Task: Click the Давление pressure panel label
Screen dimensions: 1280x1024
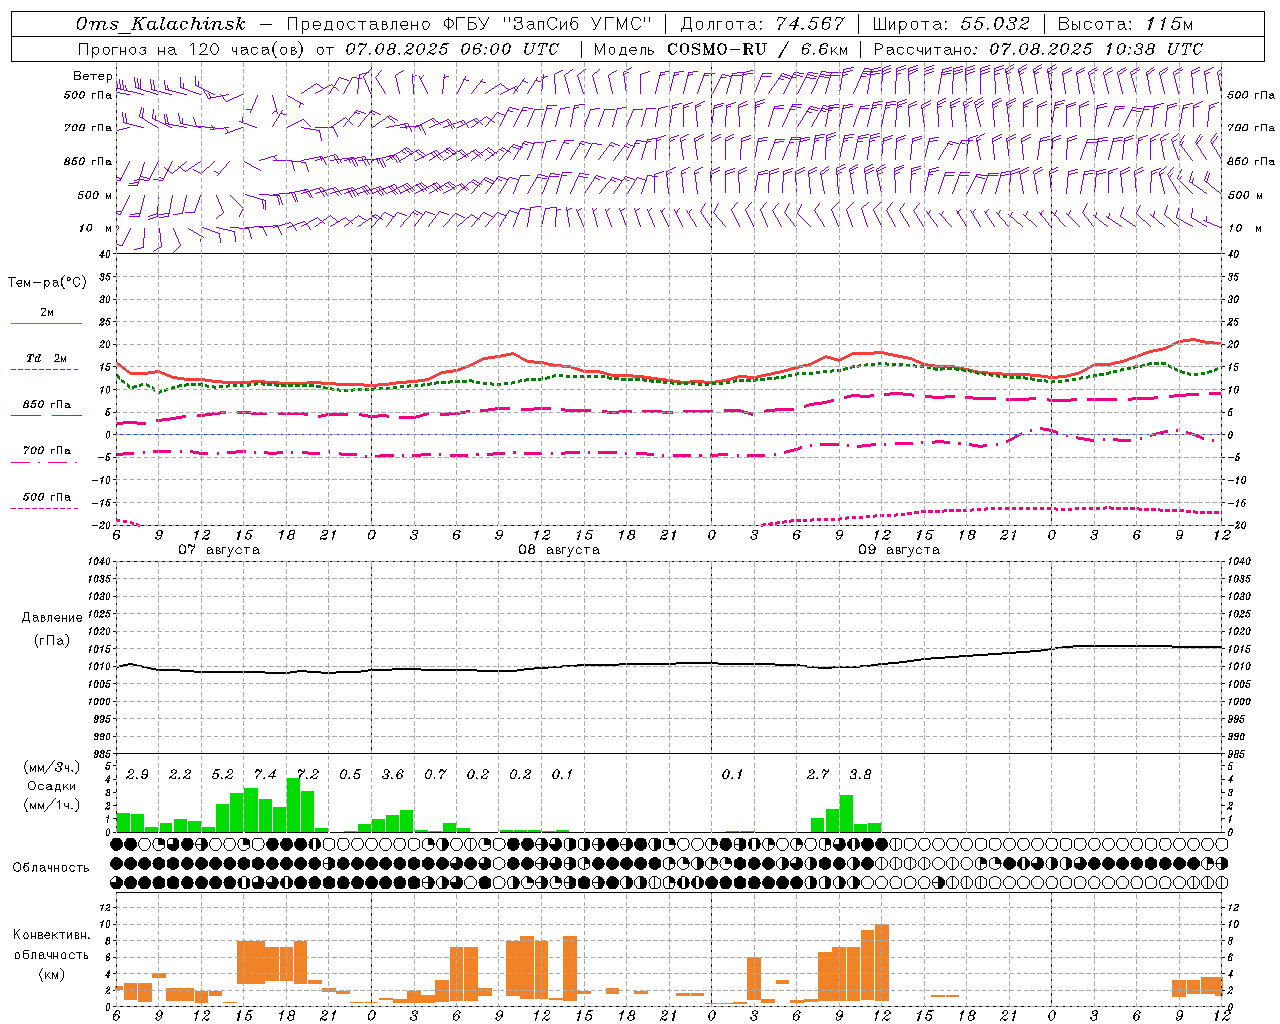Action: point(52,618)
